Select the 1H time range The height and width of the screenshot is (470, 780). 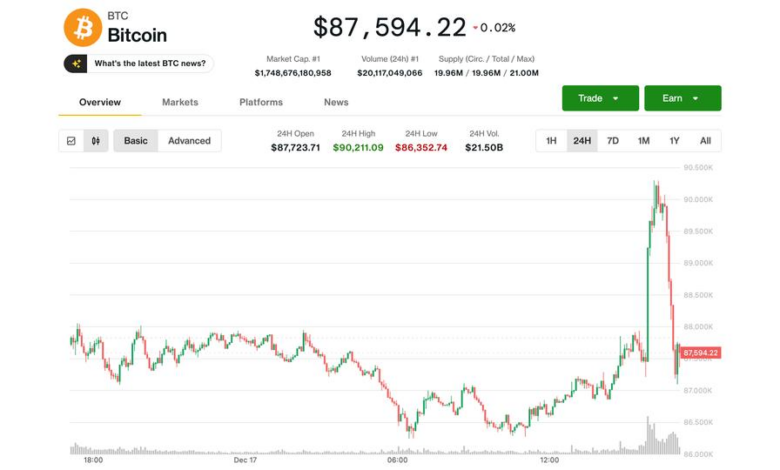[x=551, y=141]
